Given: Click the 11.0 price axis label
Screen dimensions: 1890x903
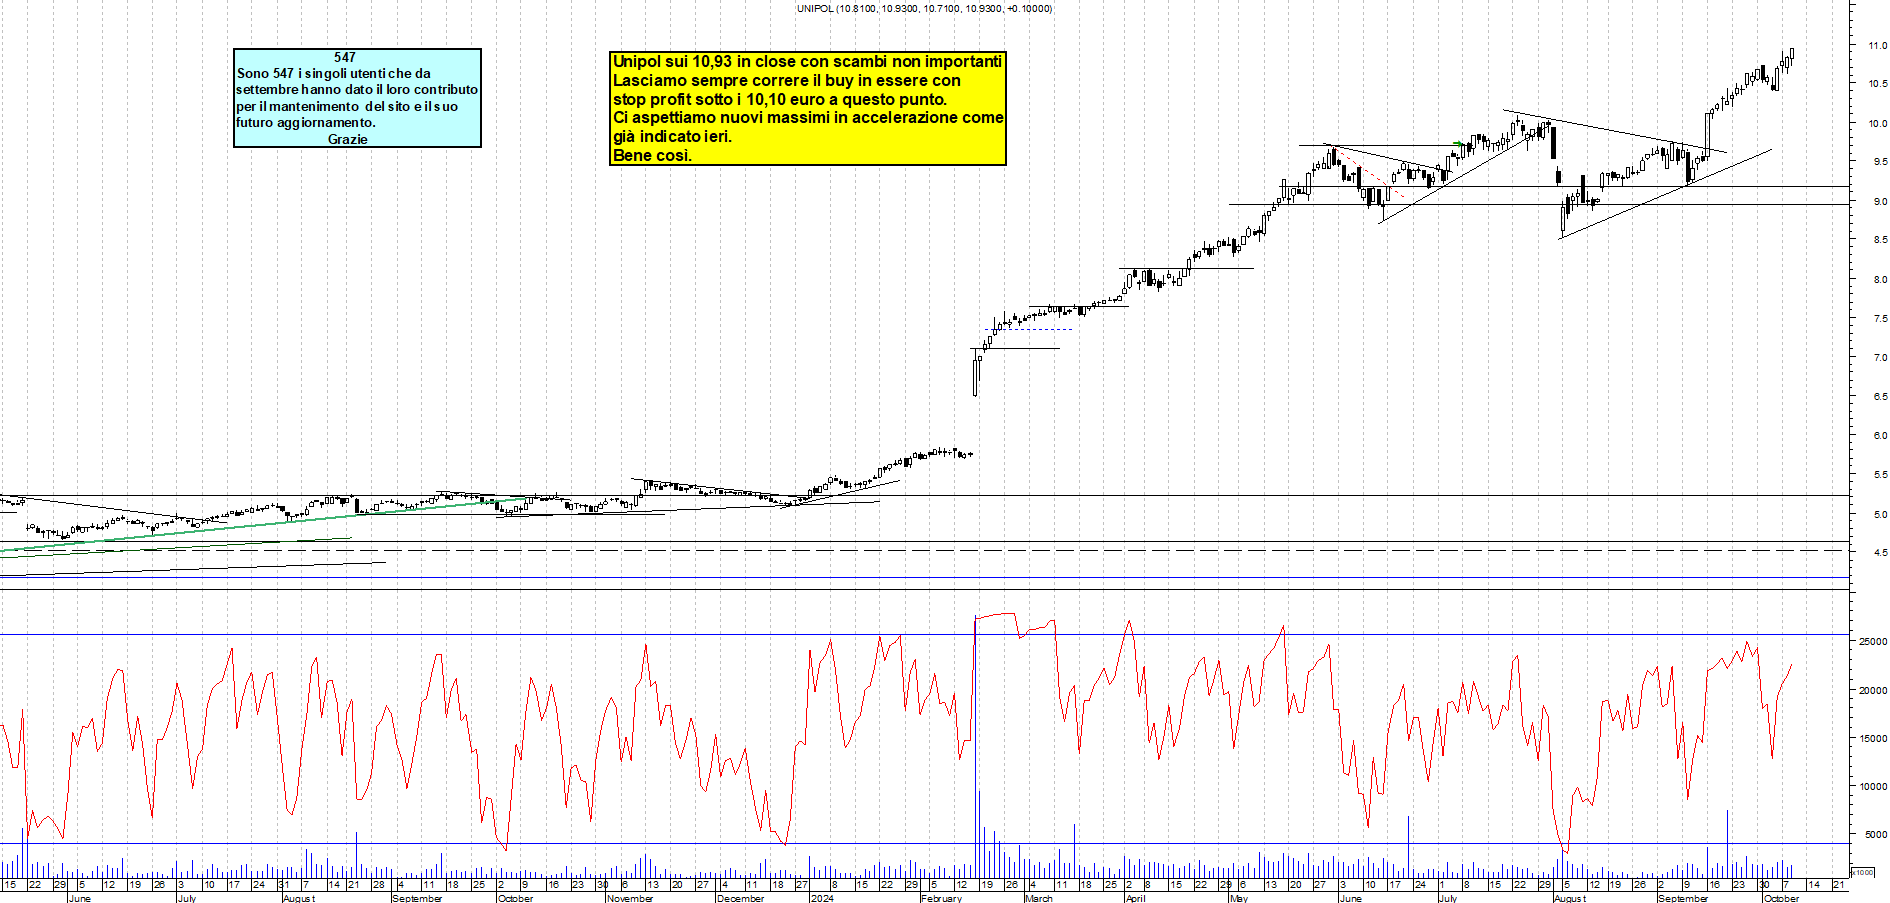Looking at the screenshot, I should click(1877, 46).
